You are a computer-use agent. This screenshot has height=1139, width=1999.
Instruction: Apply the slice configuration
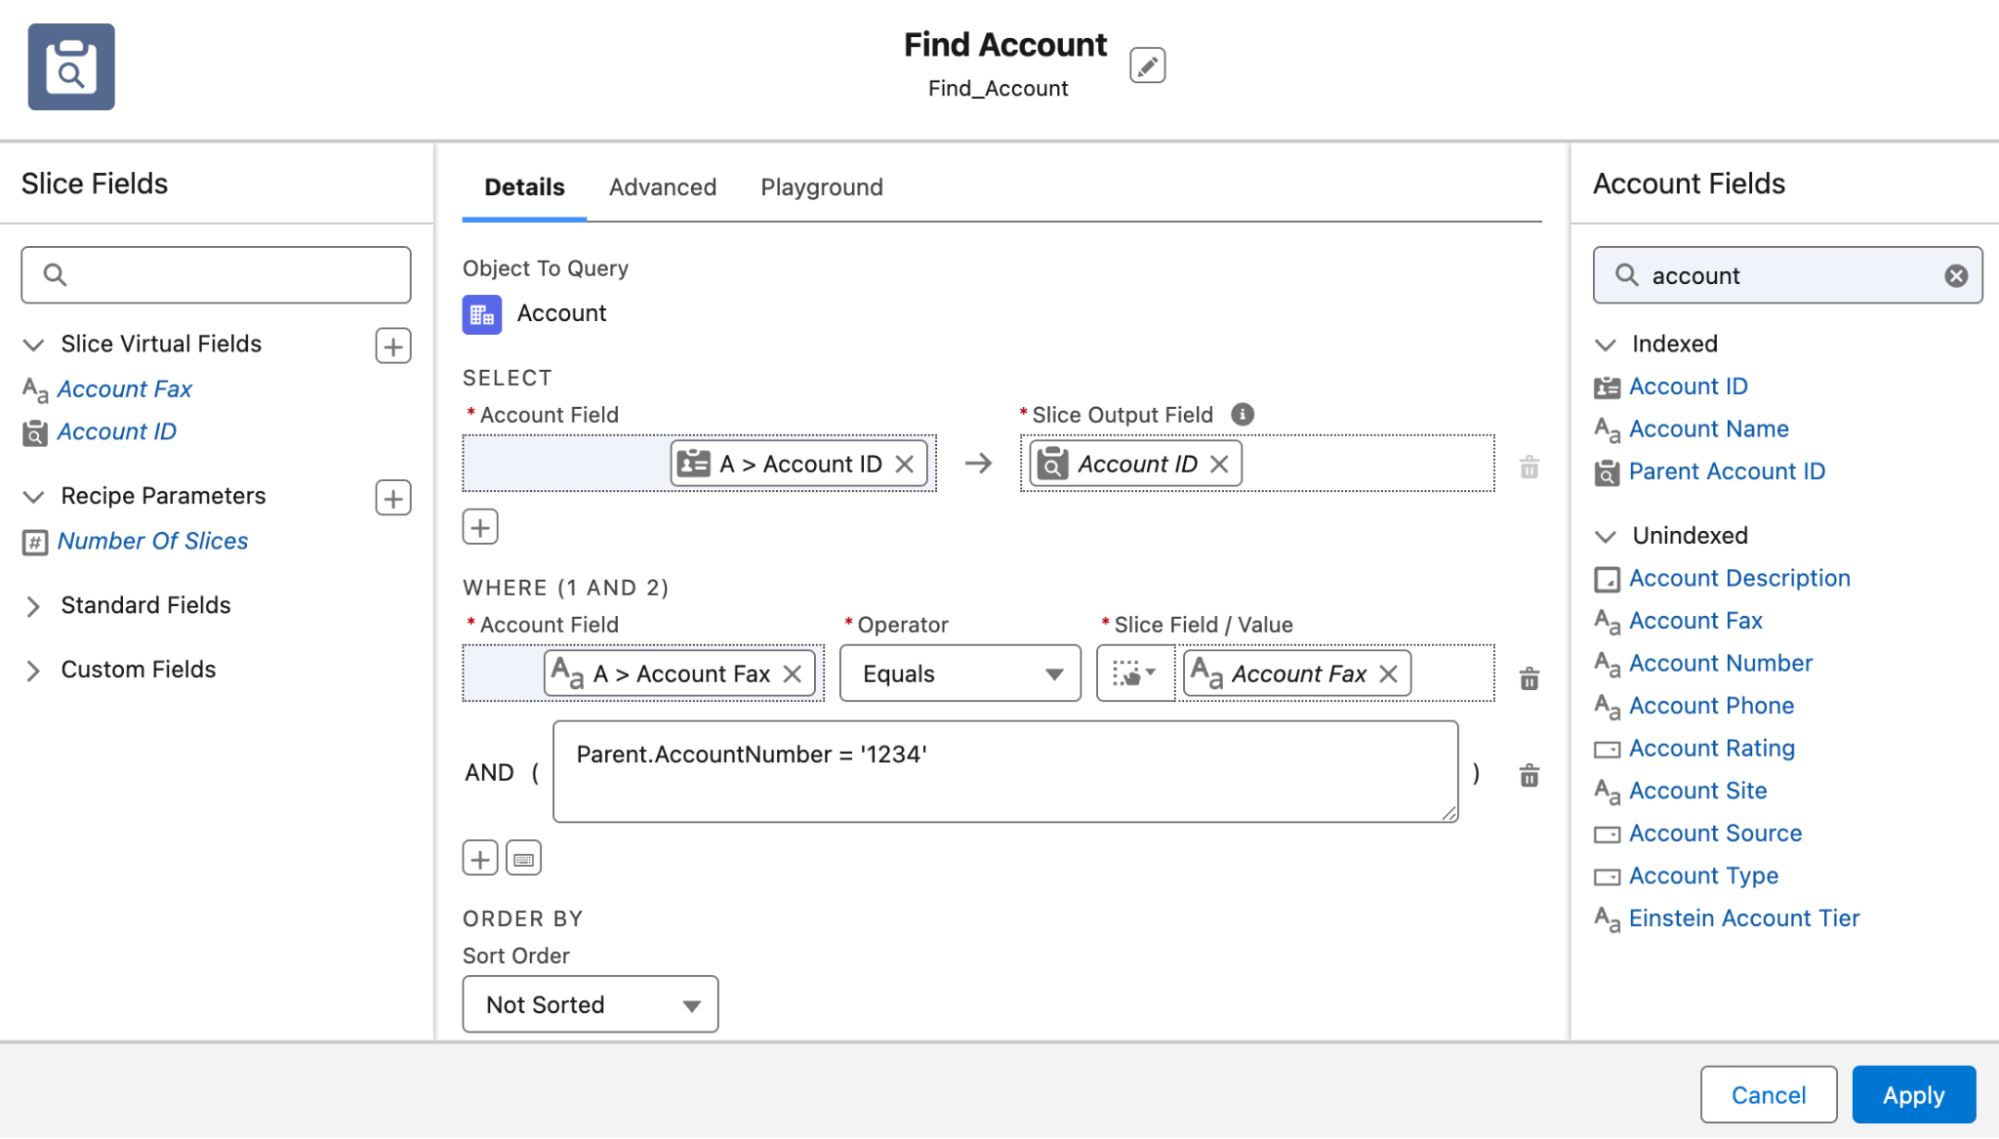(x=1912, y=1094)
